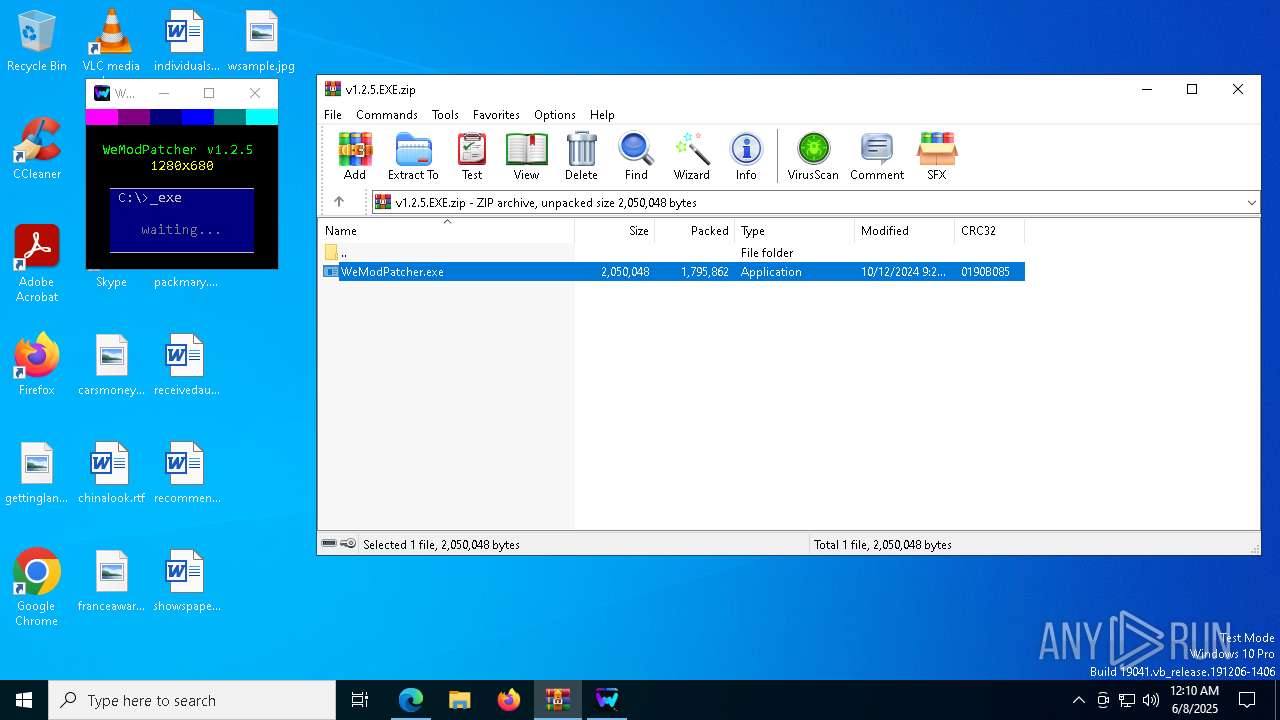Select the individuals Word document on desktop
This screenshot has height=720, width=1280.
[186, 42]
